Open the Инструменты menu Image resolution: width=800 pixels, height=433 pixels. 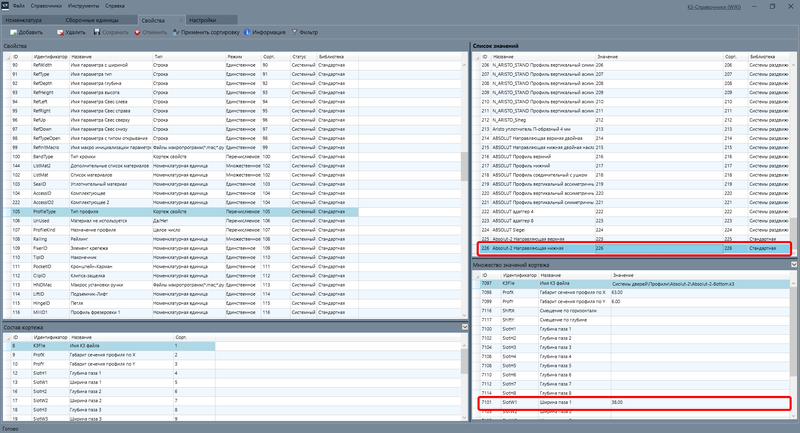pyautogui.click(x=83, y=6)
